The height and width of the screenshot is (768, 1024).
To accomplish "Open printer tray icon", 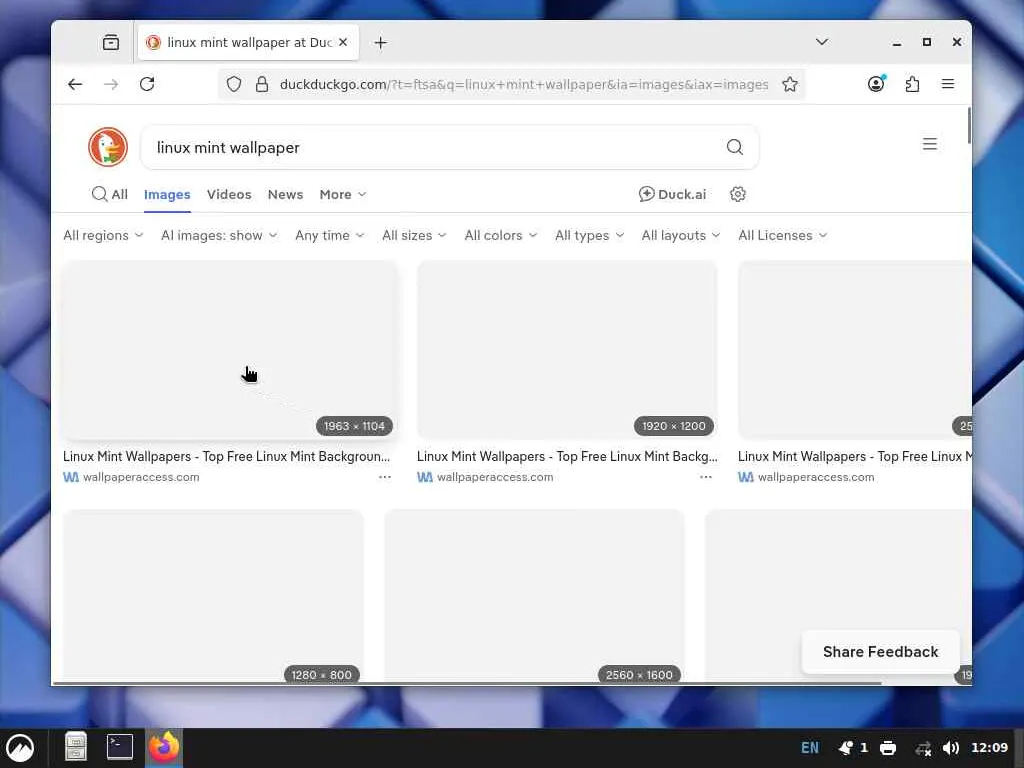I will [x=888, y=748].
